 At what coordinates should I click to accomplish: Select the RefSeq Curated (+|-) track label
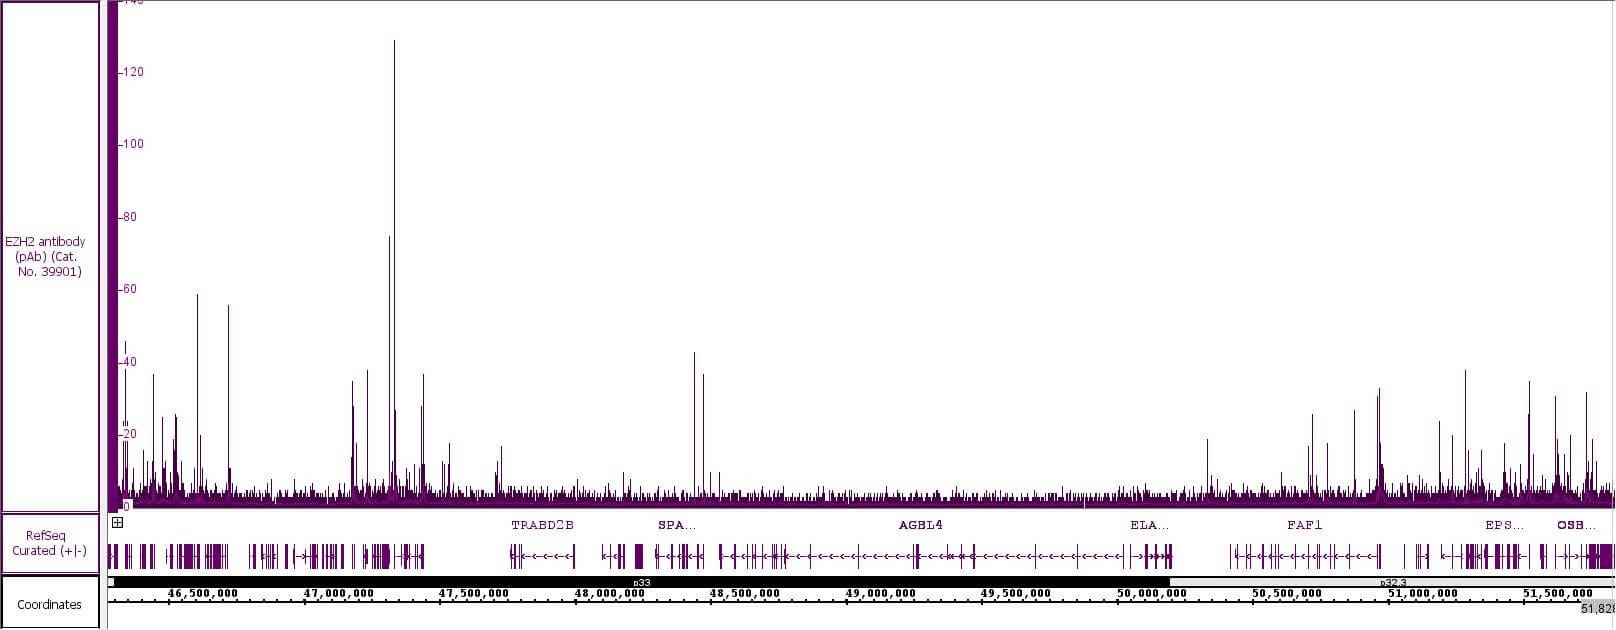[x=49, y=543]
